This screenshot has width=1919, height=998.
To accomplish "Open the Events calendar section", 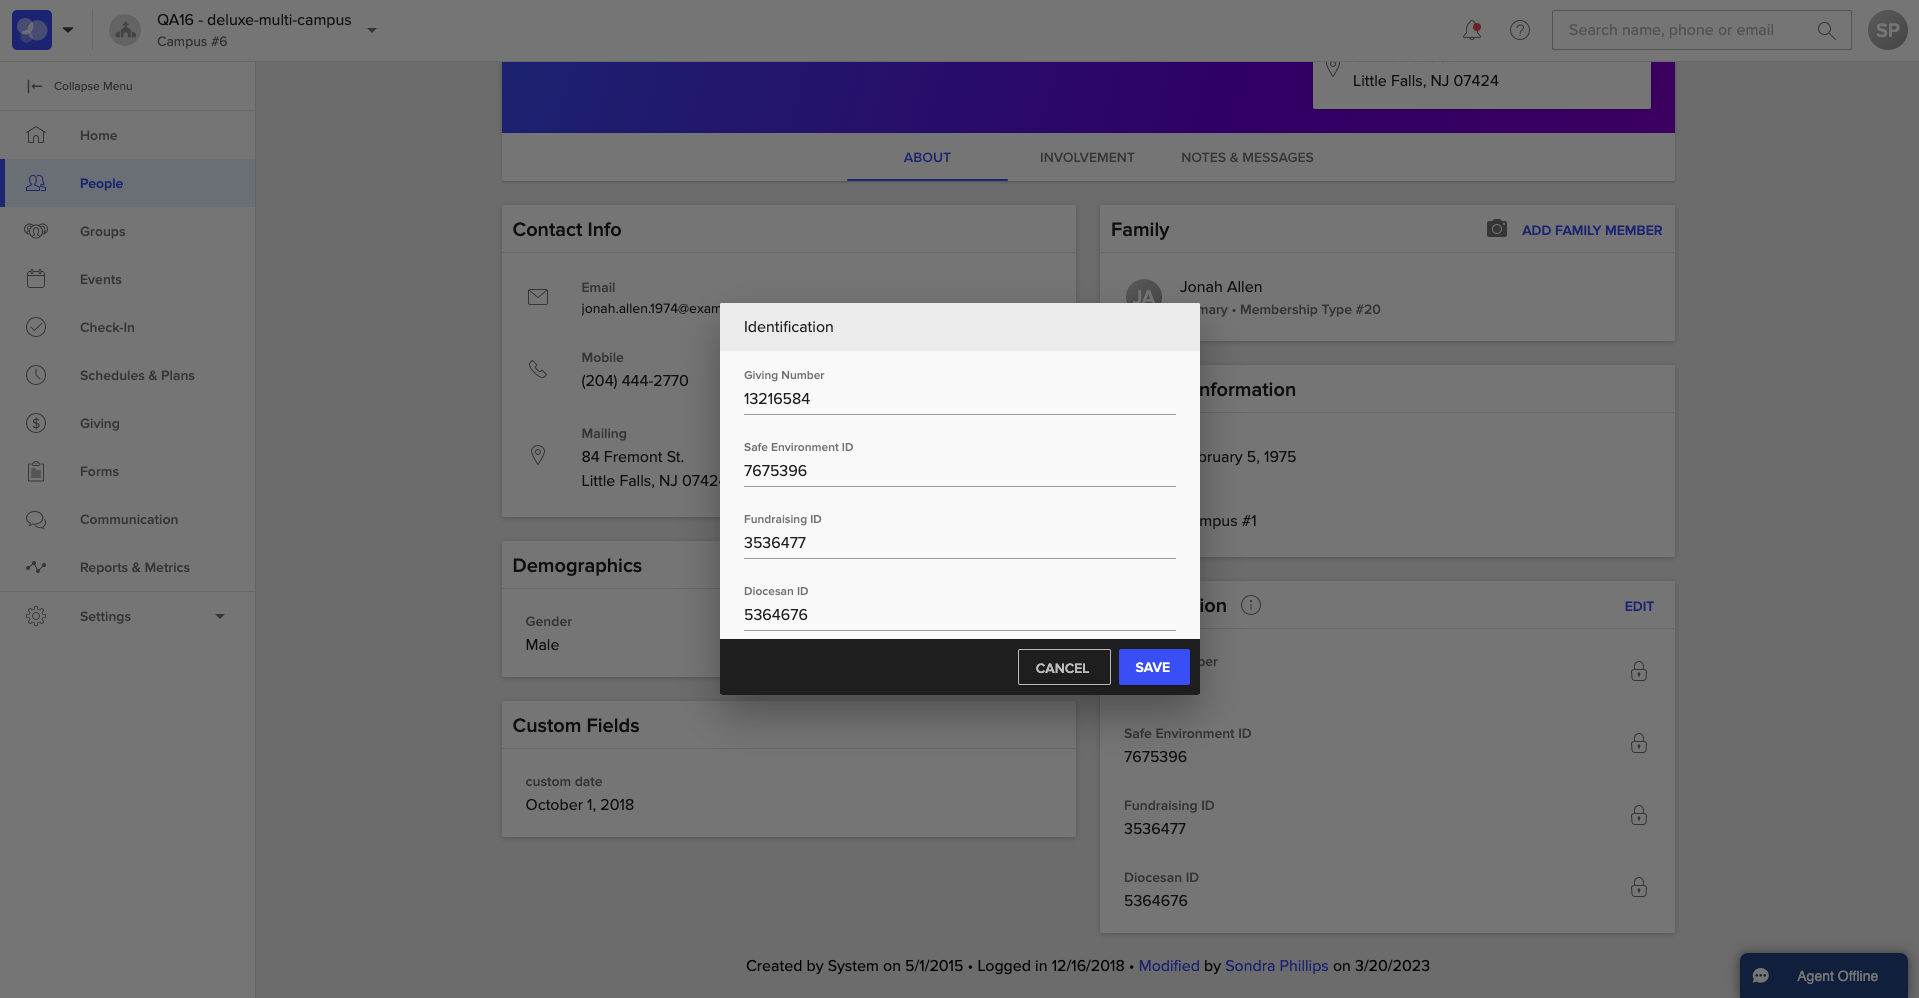I will tap(100, 279).
